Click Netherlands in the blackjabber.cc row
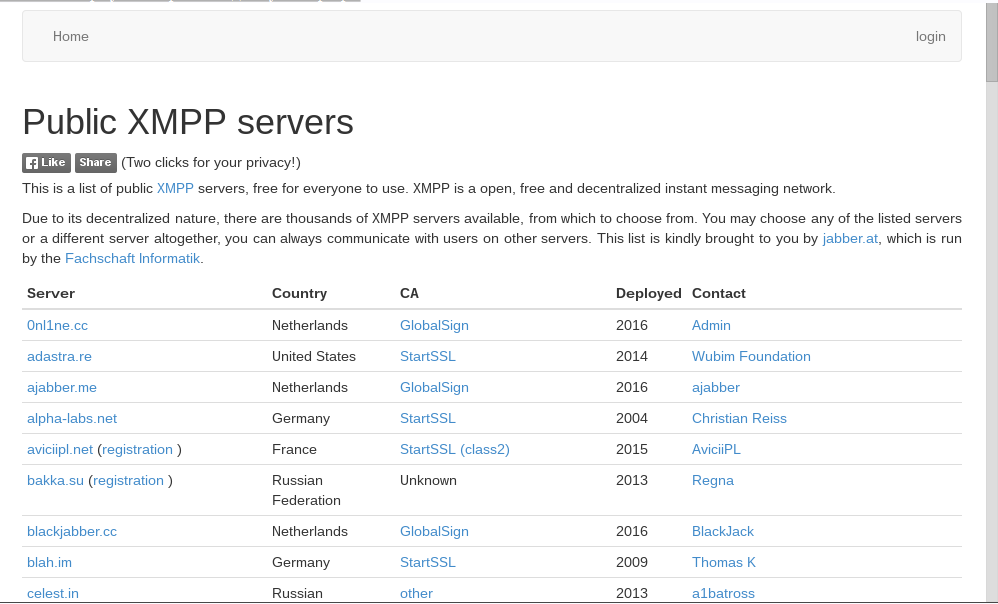 coord(310,531)
